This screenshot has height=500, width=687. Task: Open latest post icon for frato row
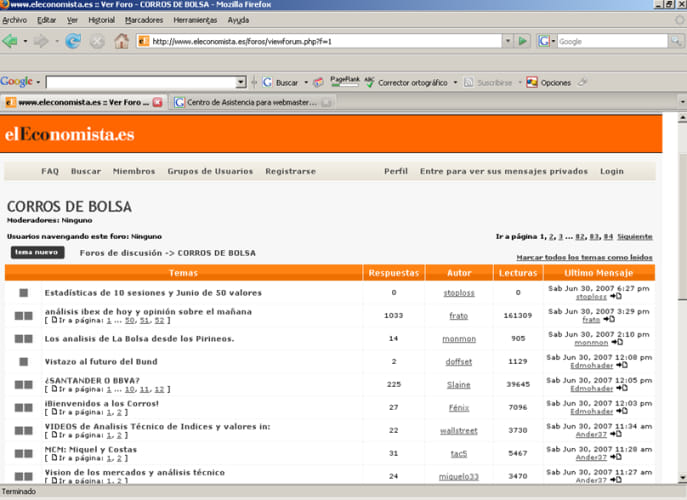[x=609, y=319]
